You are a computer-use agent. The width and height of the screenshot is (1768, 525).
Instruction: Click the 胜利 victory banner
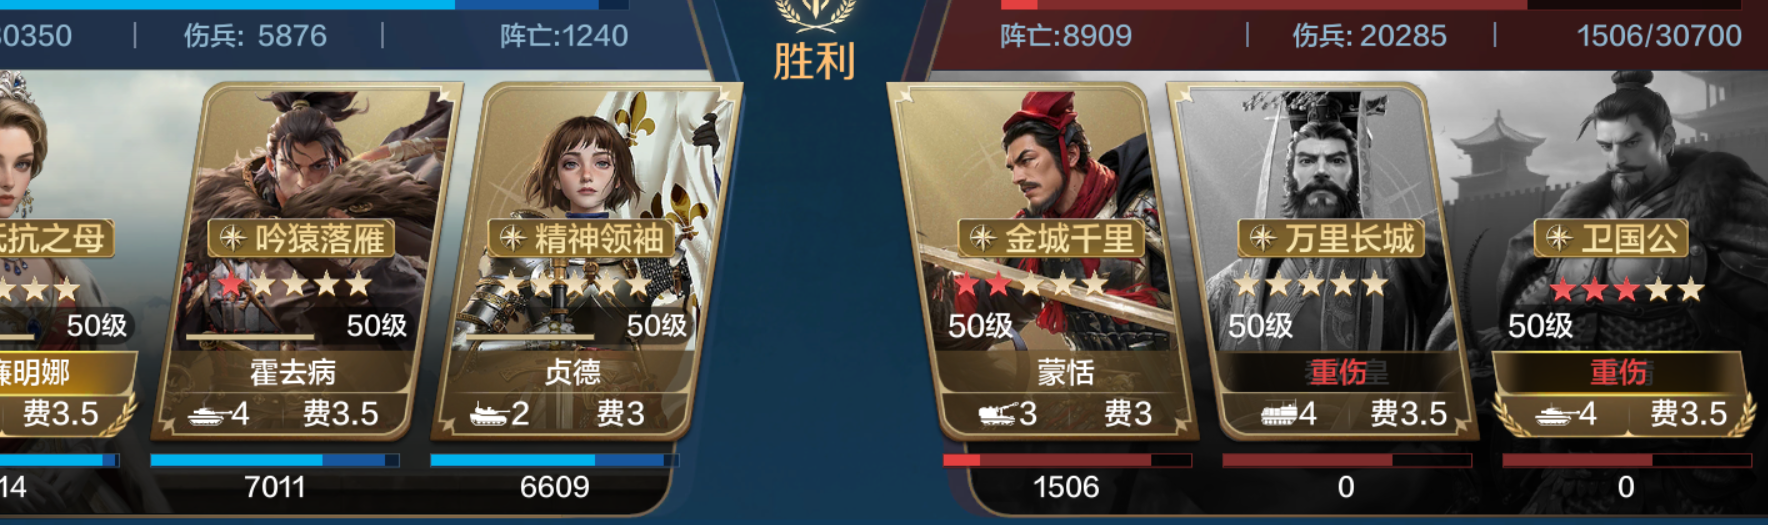coord(814,62)
